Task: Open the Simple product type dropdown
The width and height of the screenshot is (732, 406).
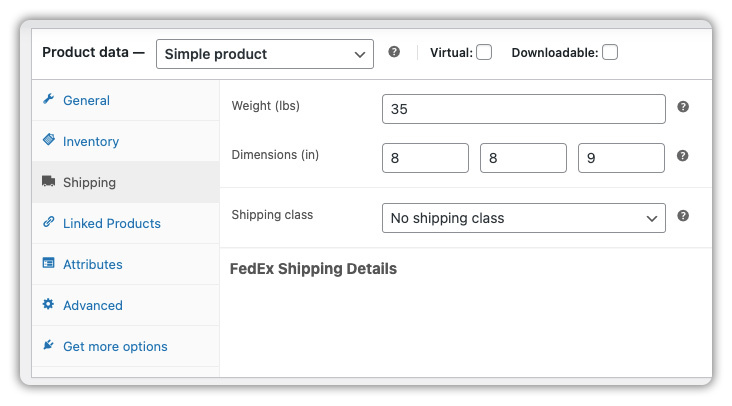Action: coord(265,54)
